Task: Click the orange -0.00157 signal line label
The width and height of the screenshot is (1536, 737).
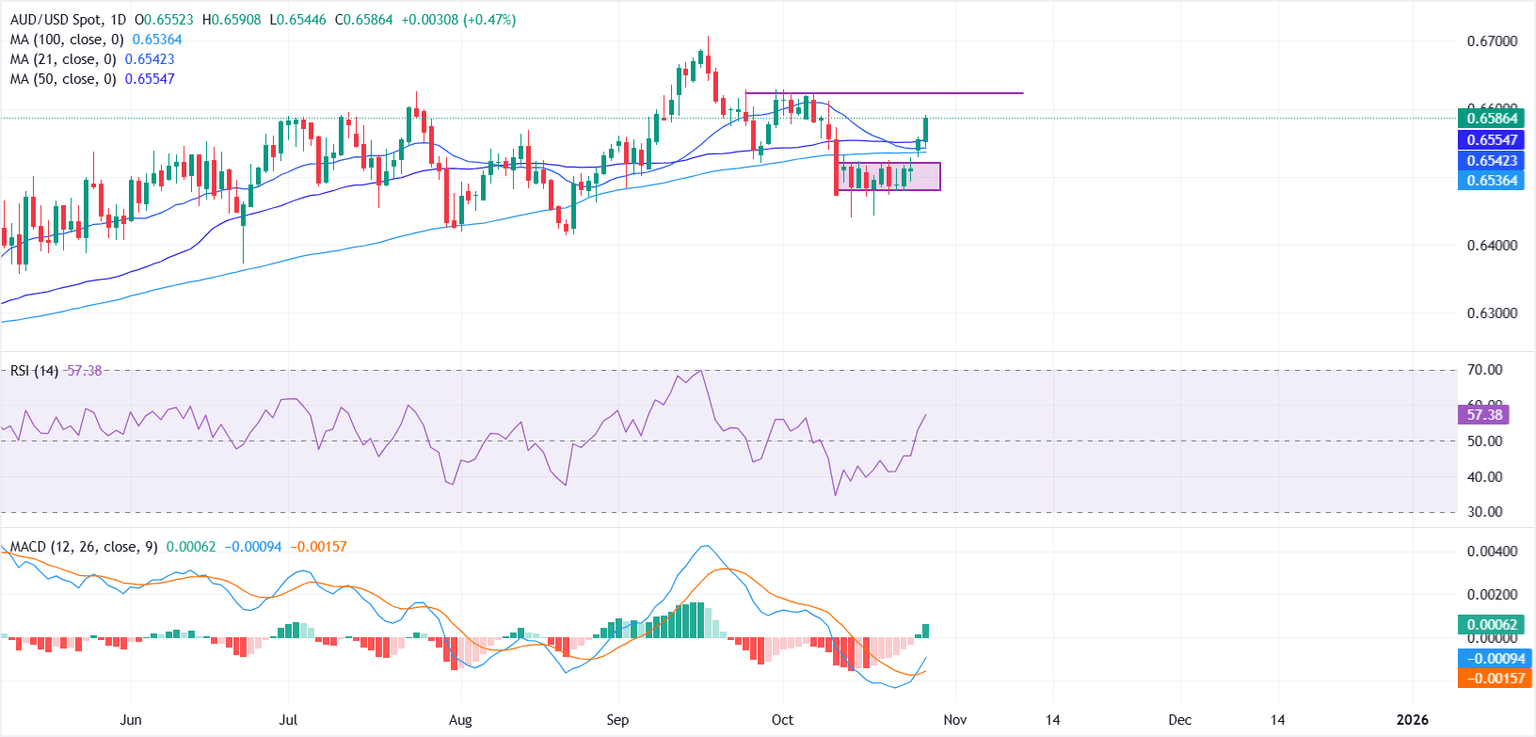Action: click(1494, 678)
